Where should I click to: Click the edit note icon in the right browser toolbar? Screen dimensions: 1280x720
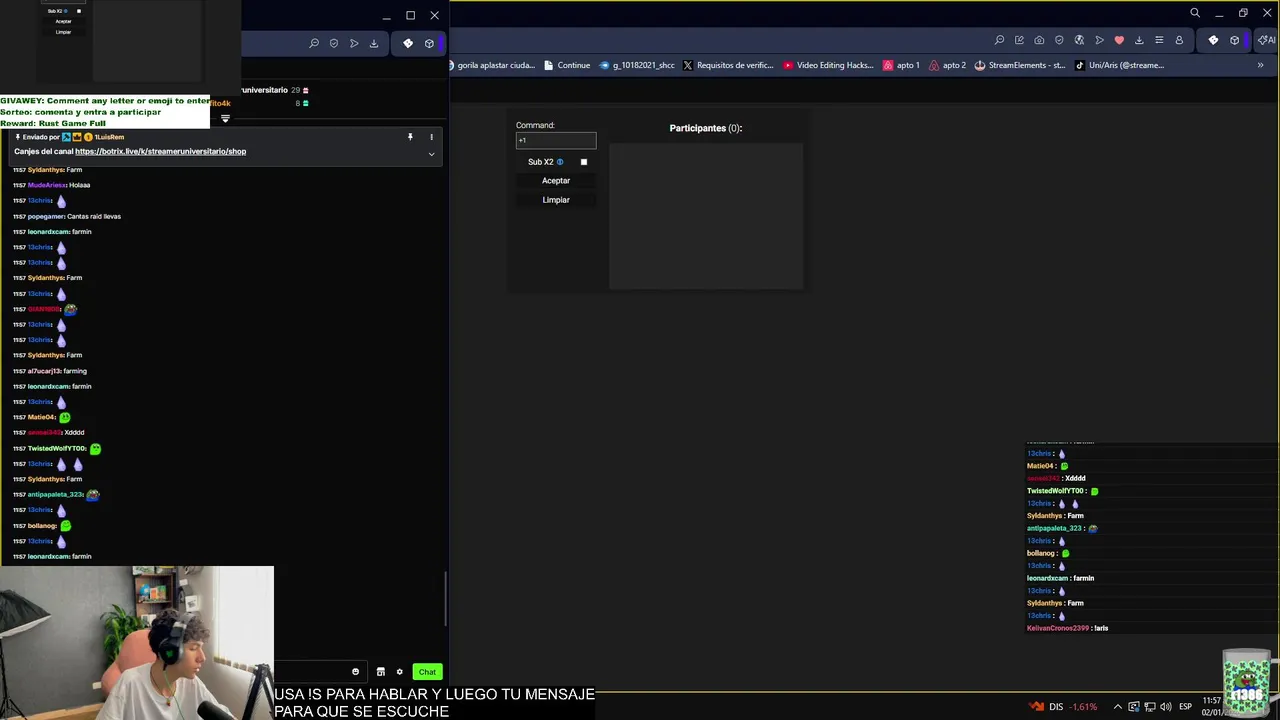click(1019, 40)
